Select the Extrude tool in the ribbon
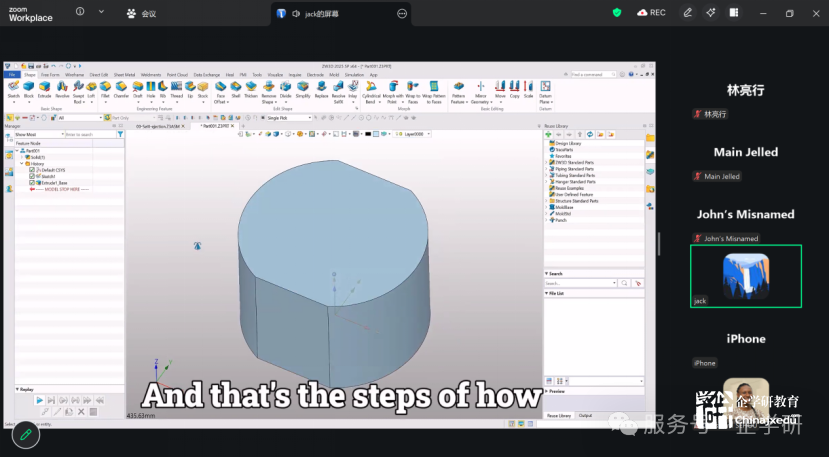Screen dimensions: 829x457 click(x=45, y=90)
